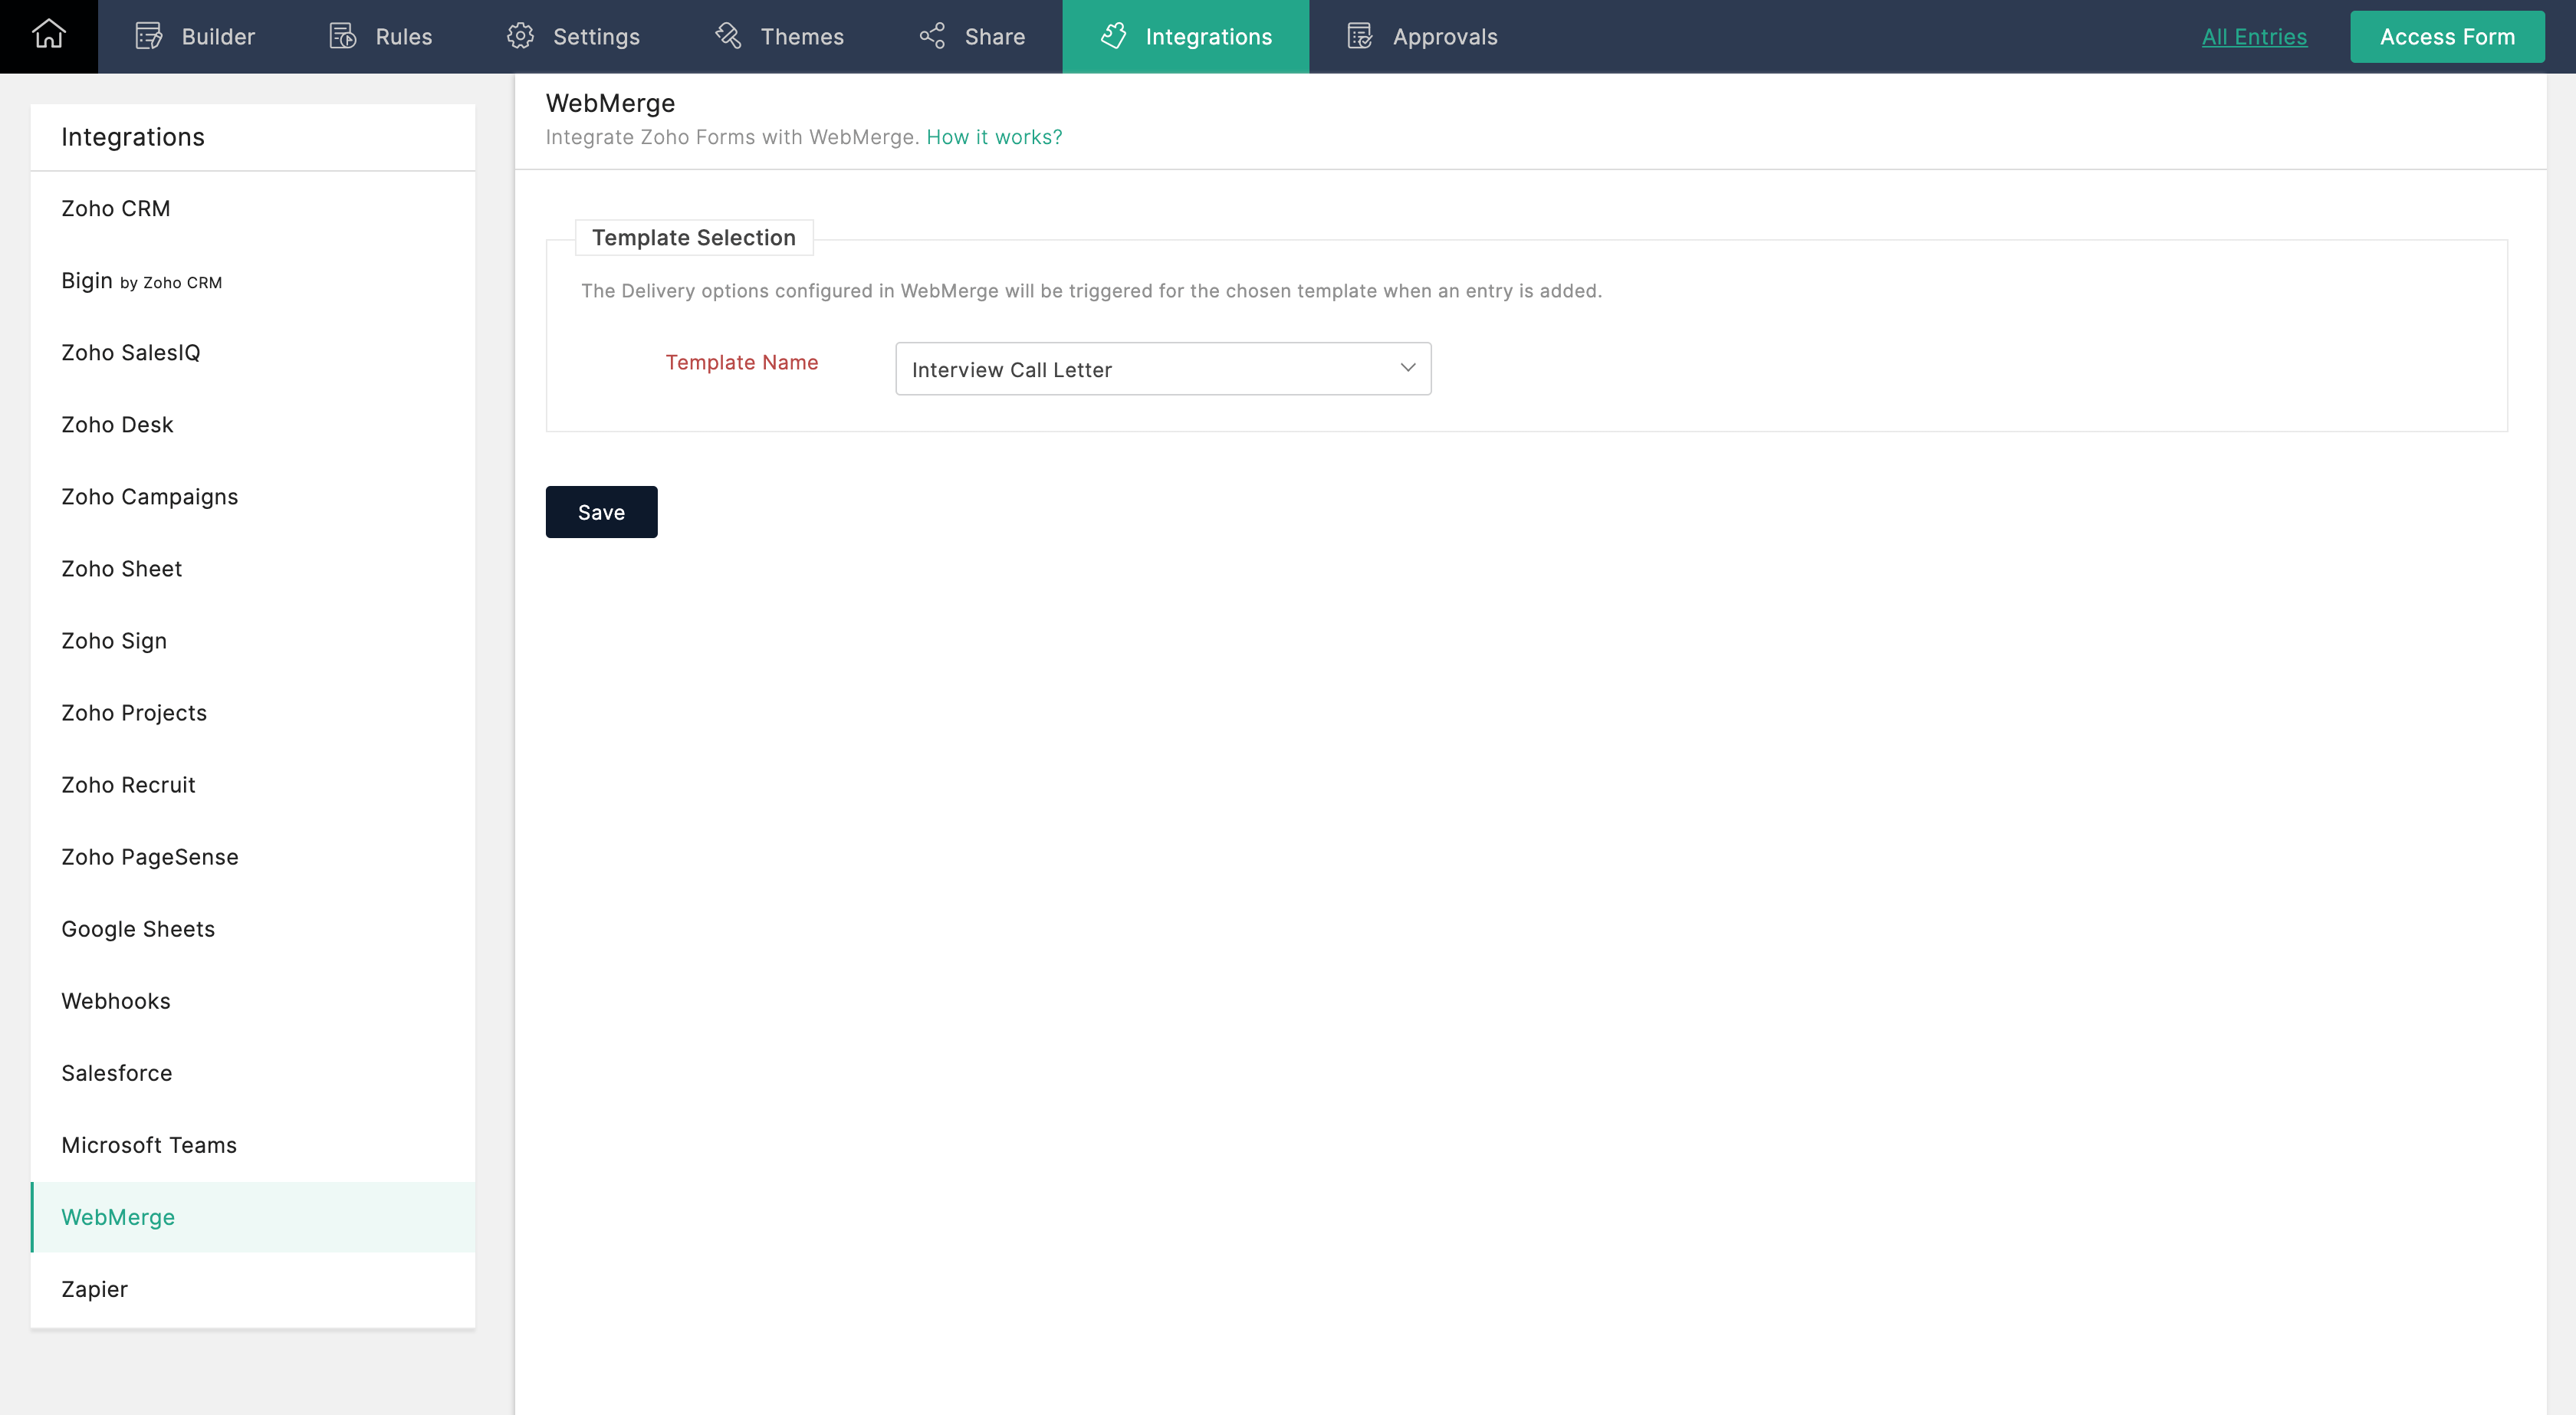Select Zoho Recruit integration

pos(253,784)
